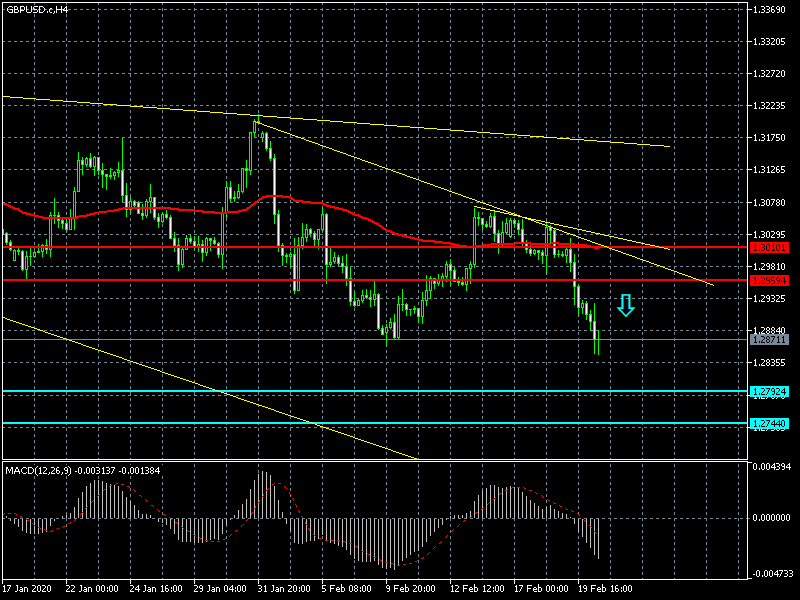Image resolution: width=800 pixels, height=600 pixels.
Task: Click the 1.30780 price scale value
Action: click(769, 203)
